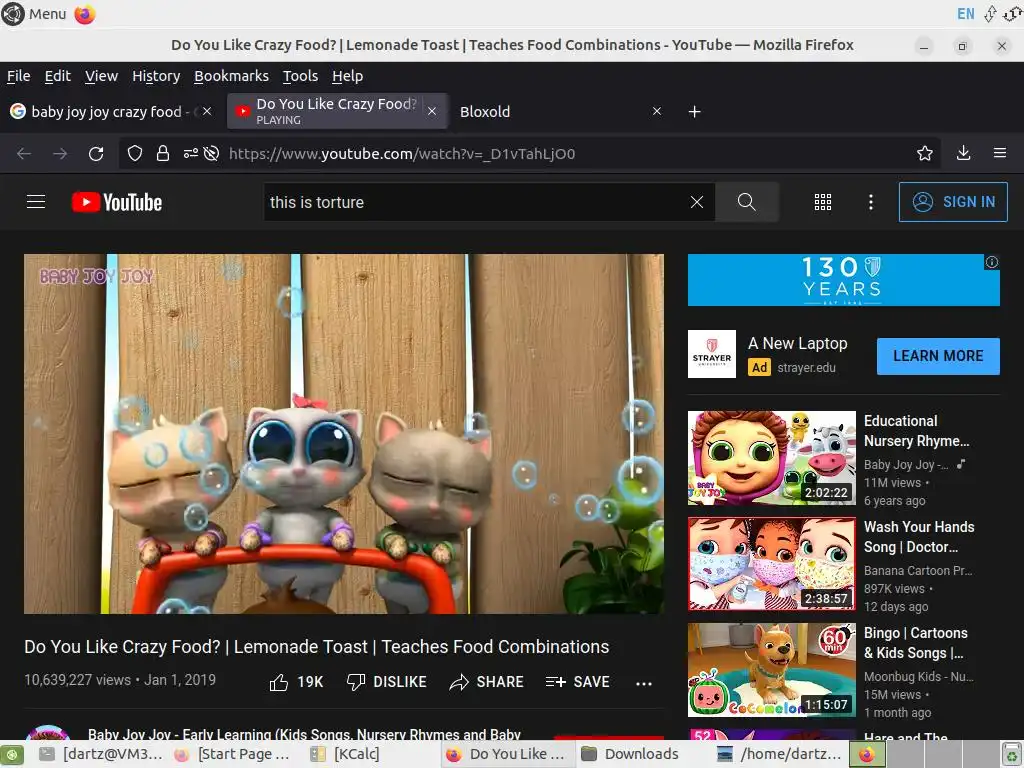Open YouTube settings three-dot menu

click(871, 202)
